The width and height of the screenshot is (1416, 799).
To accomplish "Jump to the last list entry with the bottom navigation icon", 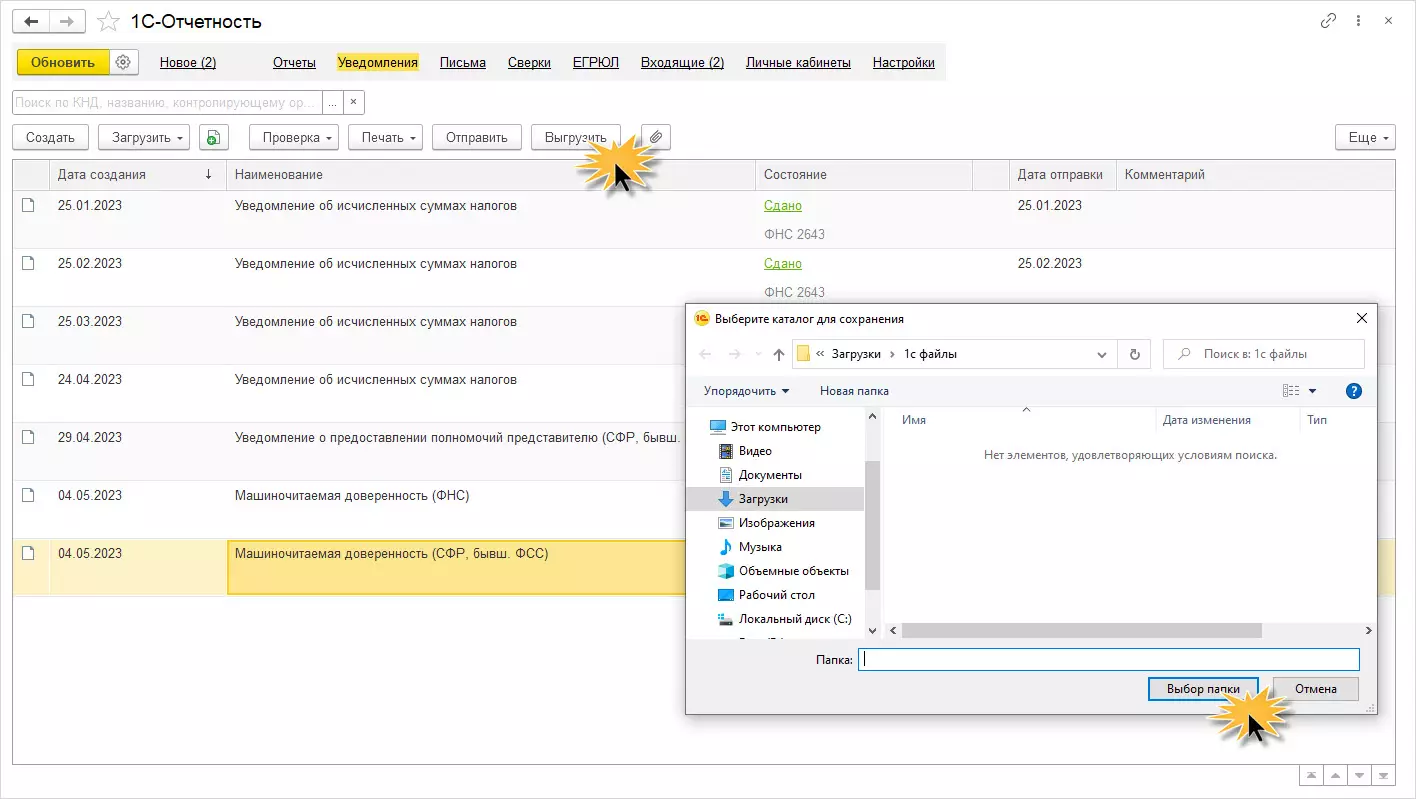I will click(x=1383, y=776).
